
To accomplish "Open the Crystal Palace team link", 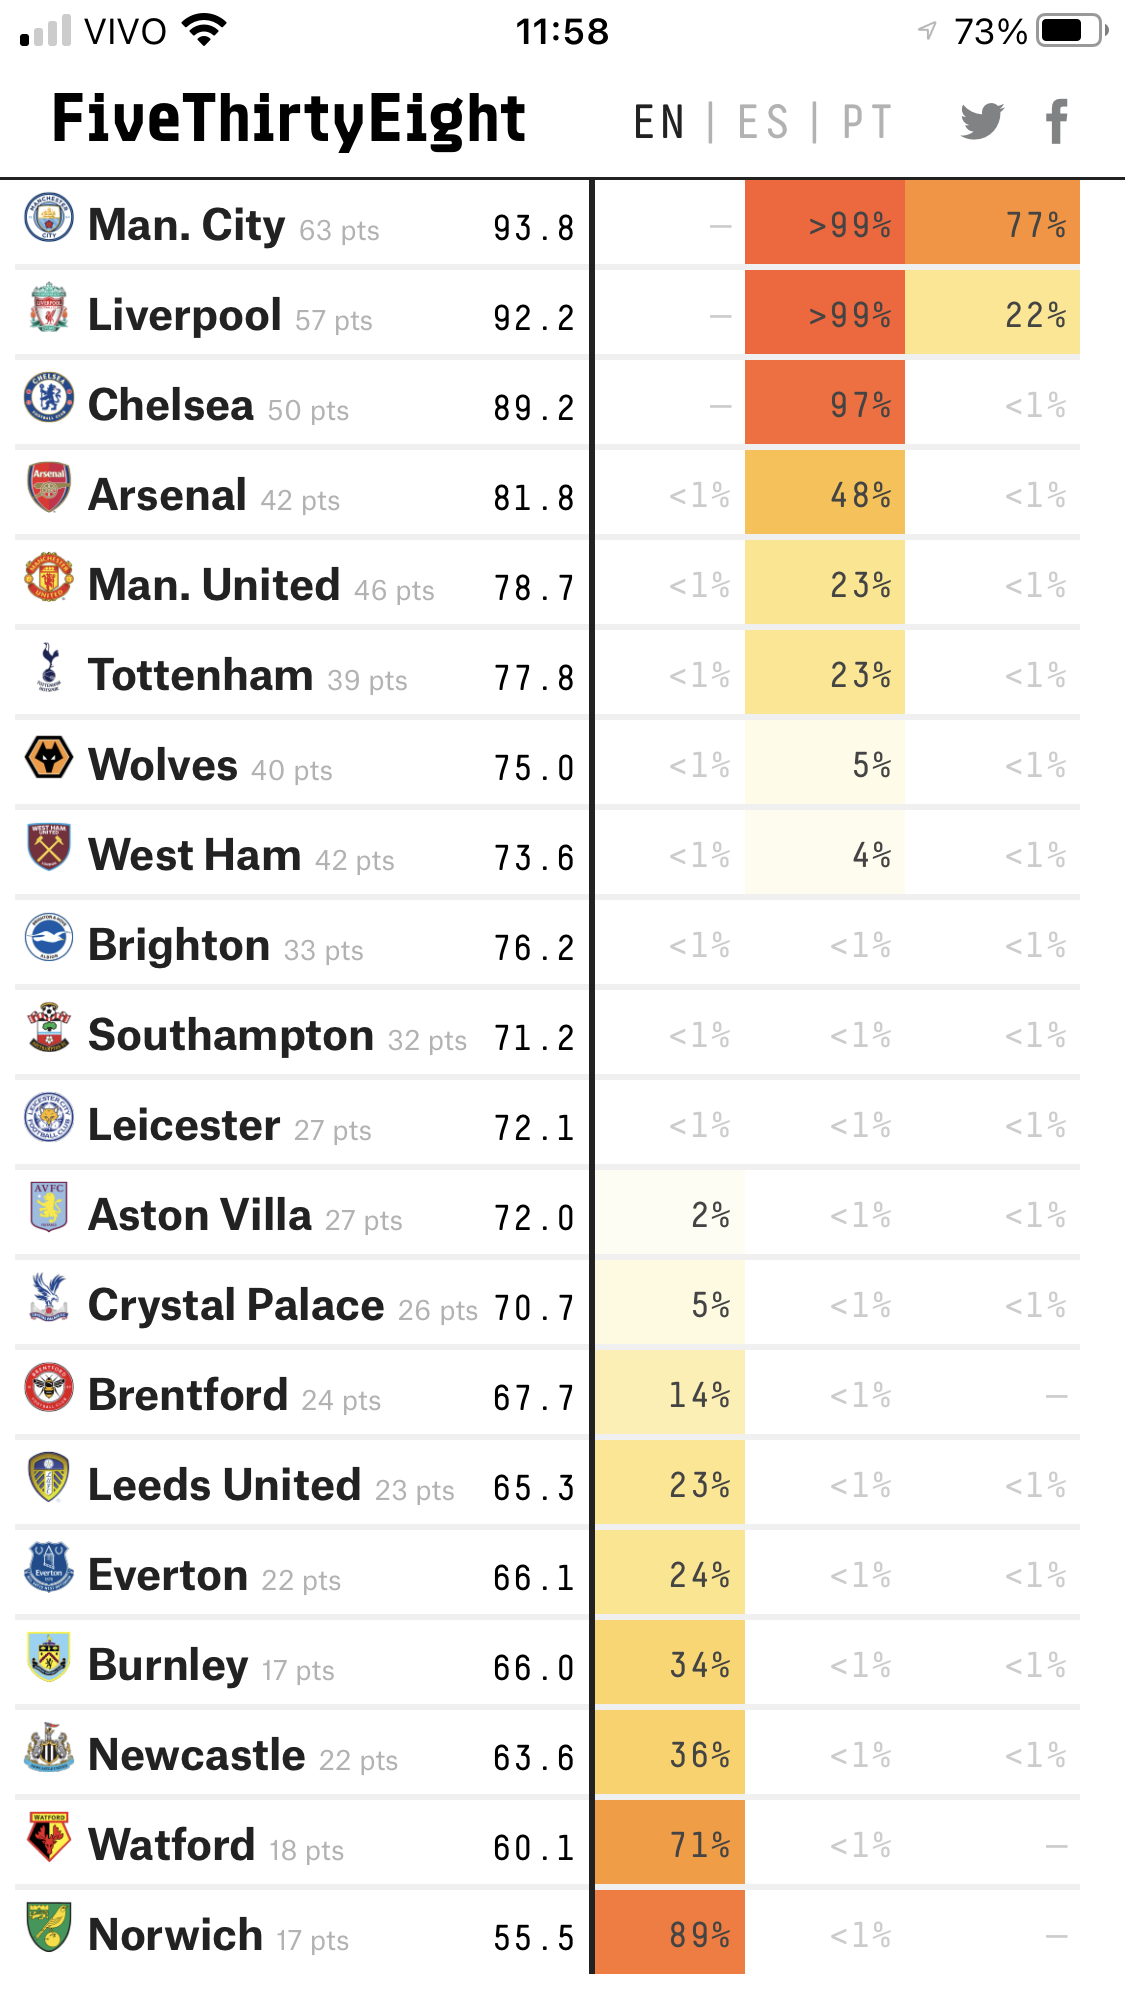I will 236,1305.
